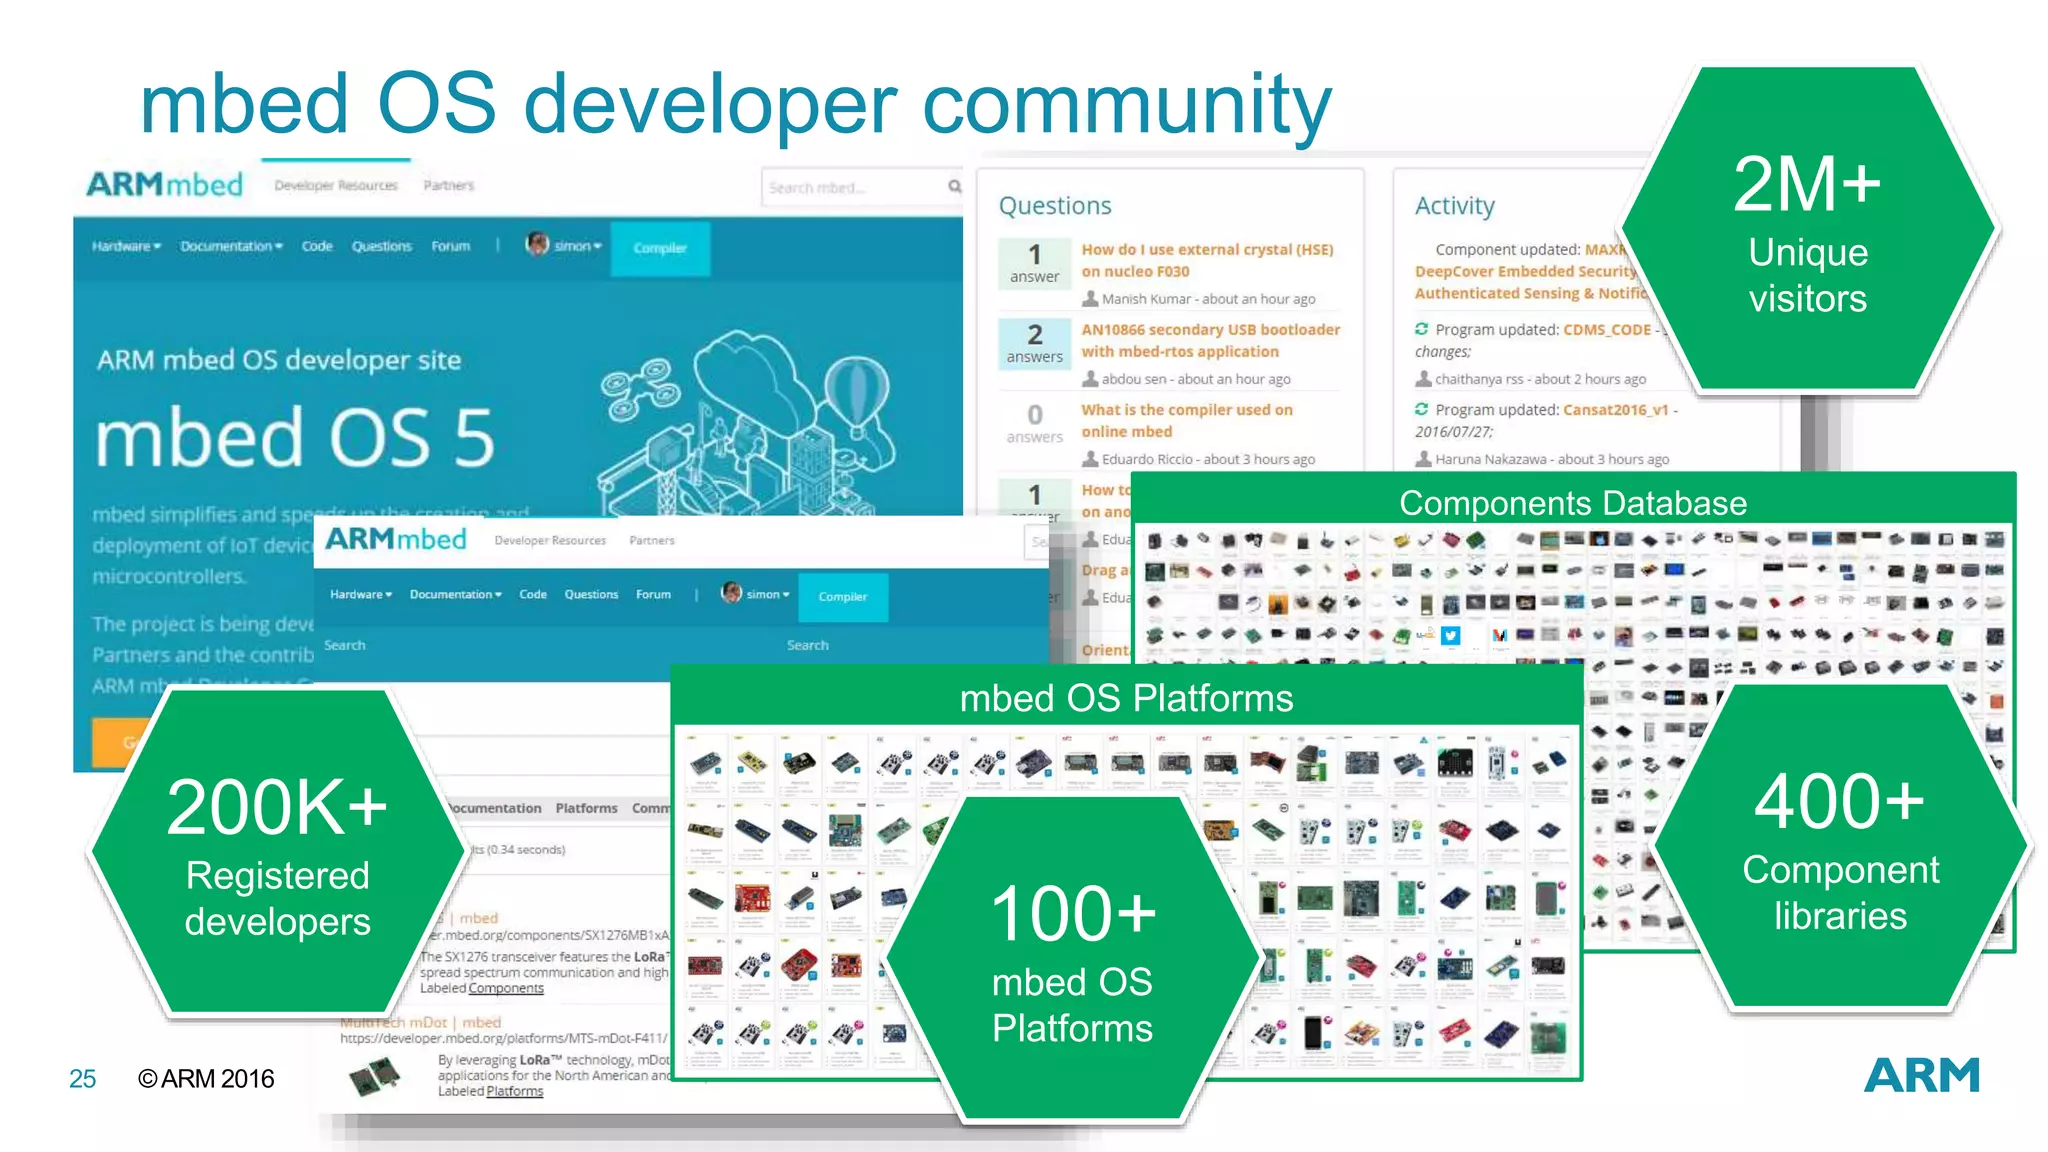Open the Hardware dropdown in front window navbar
This screenshot has height=1152, width=2048.
(361, 594)
